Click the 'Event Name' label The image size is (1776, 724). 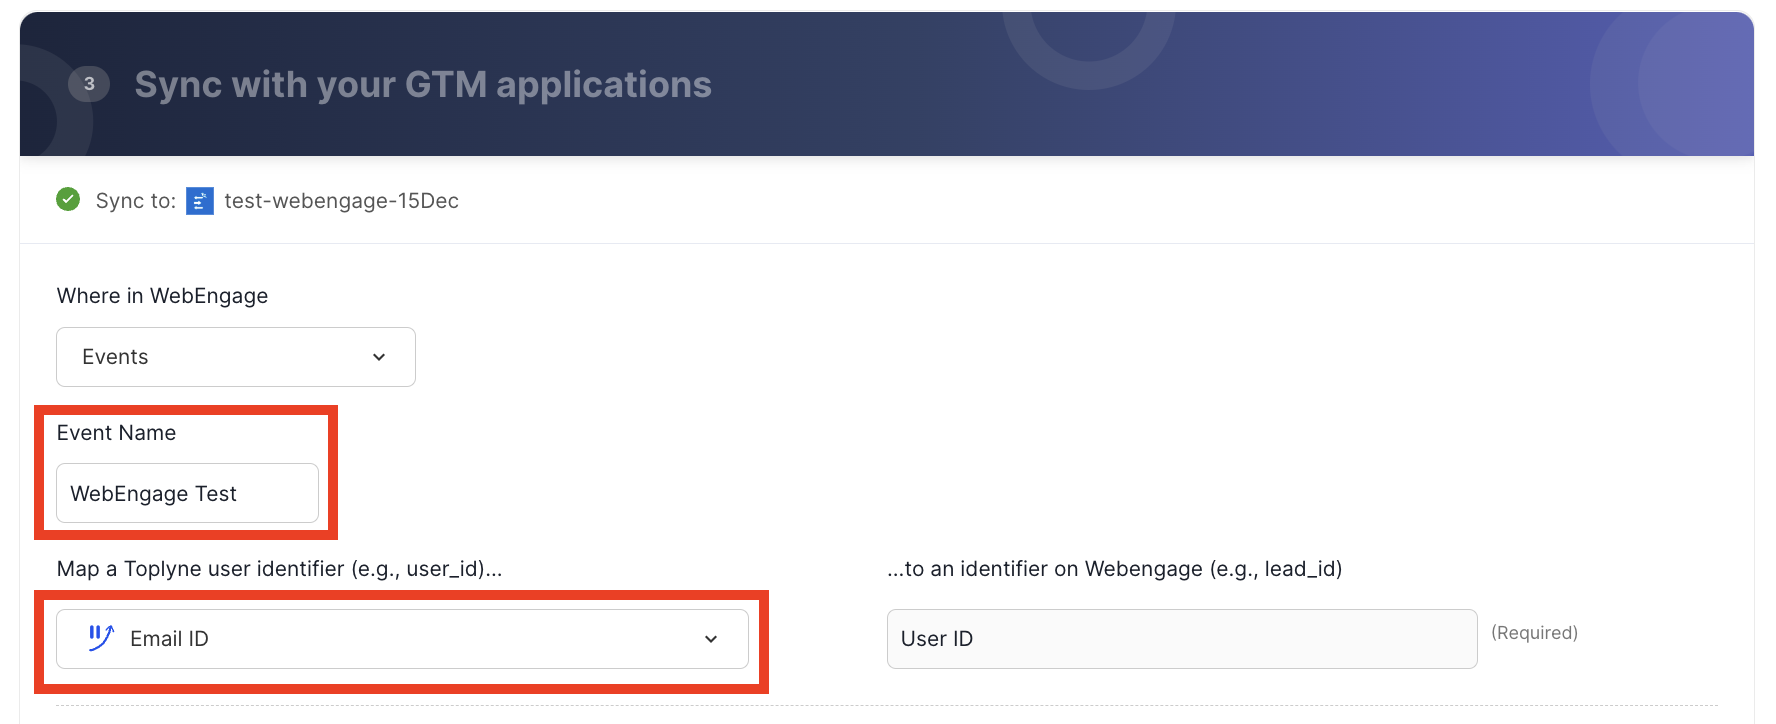(116, 433)
